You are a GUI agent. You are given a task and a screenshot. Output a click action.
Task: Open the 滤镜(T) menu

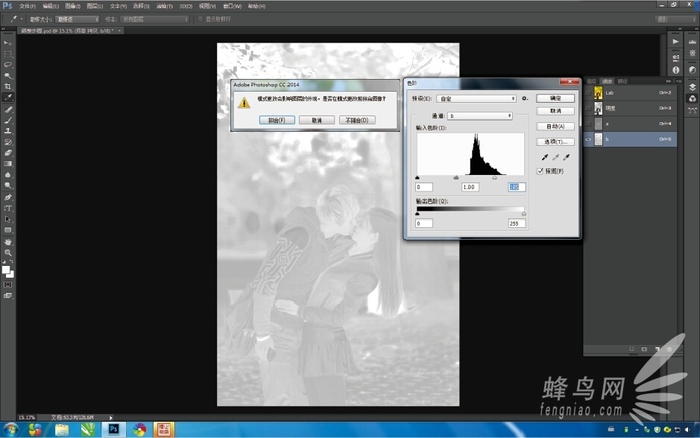(165, 6)
